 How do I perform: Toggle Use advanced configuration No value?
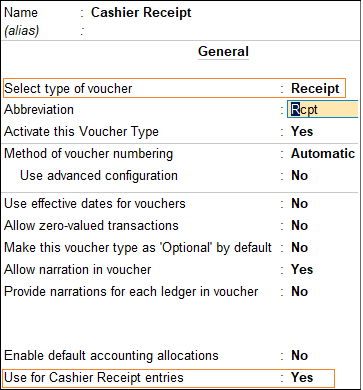tap(299, 176)
